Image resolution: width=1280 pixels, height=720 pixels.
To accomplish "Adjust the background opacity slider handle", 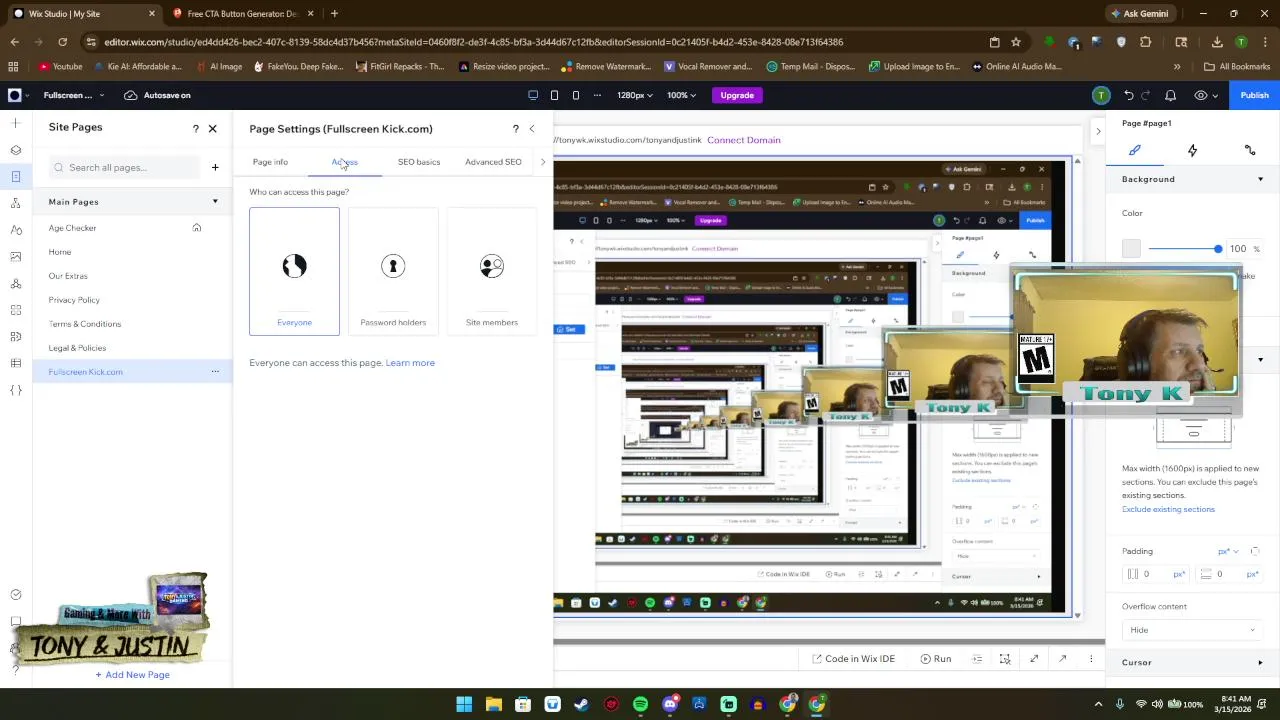I will click(1218, 249).
